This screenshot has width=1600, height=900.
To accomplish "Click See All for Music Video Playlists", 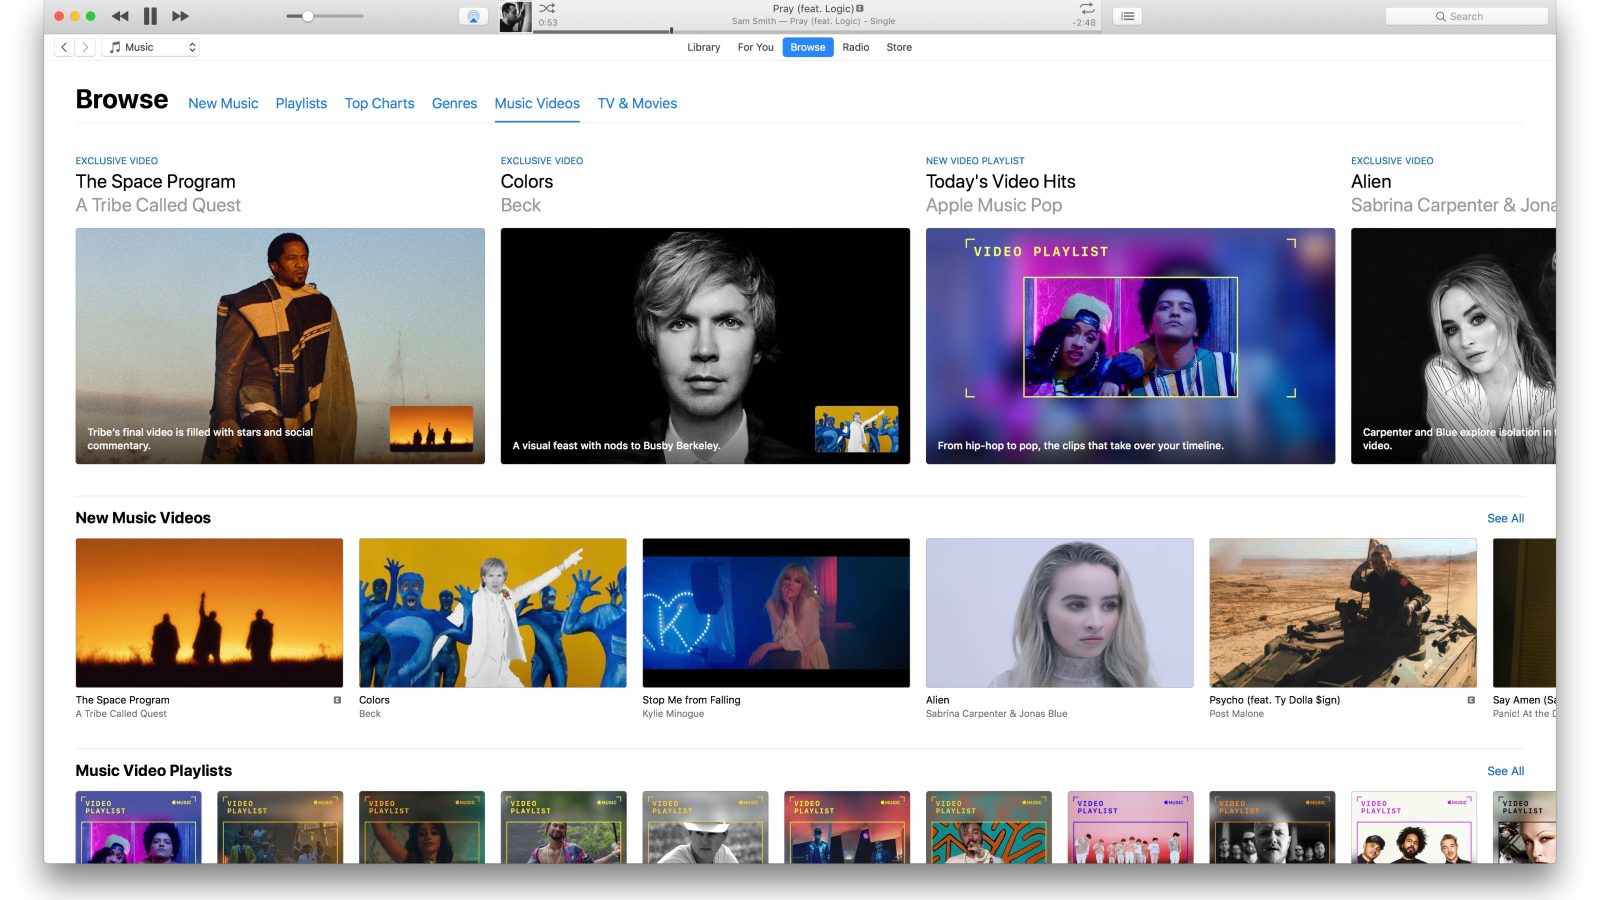I will (x=1505, y=771).
